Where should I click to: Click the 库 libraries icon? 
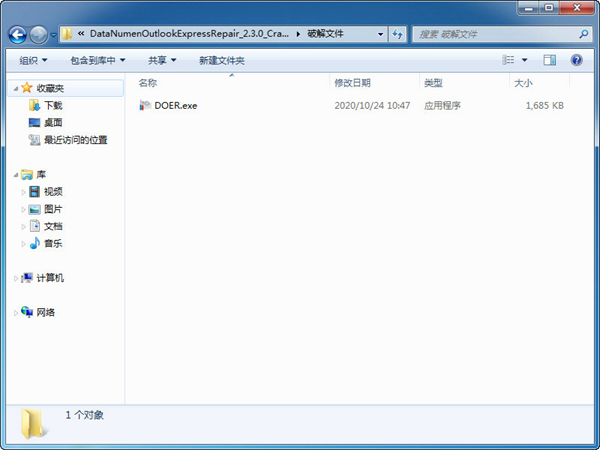pos(27,175)
